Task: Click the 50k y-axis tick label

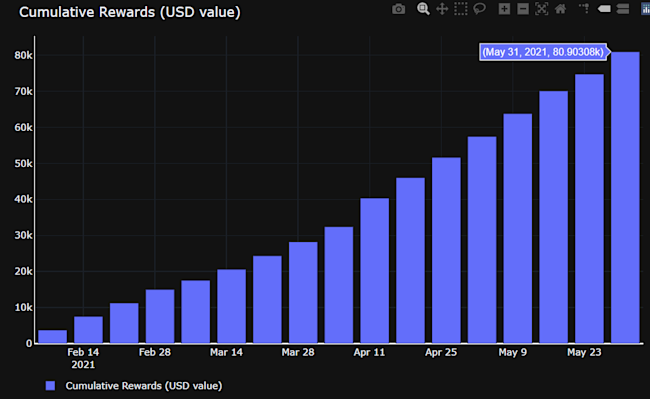Action: [x=23, y=164]
